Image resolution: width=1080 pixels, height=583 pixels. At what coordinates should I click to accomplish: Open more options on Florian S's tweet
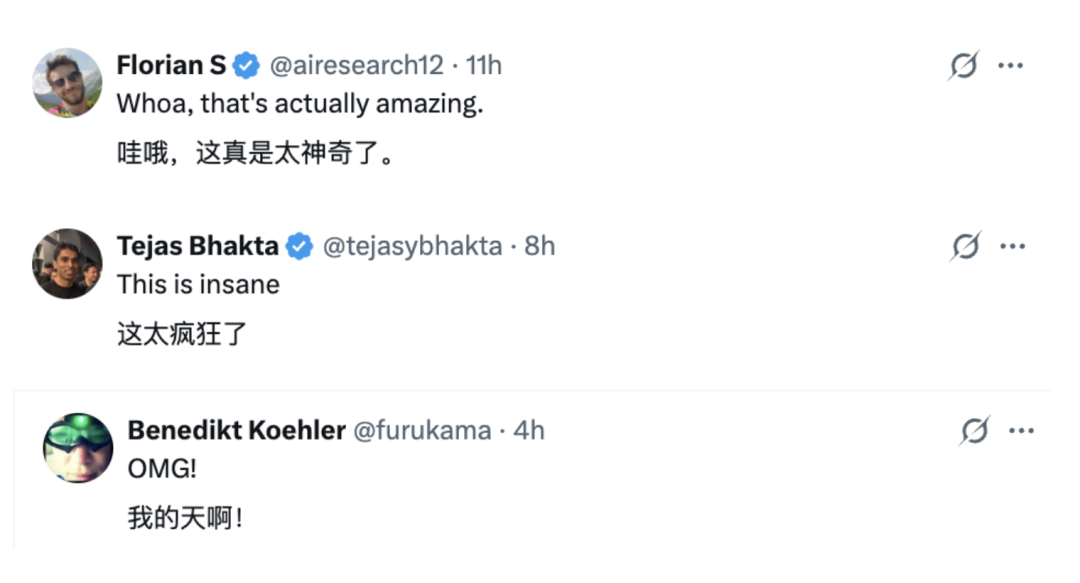(1010, 66)
